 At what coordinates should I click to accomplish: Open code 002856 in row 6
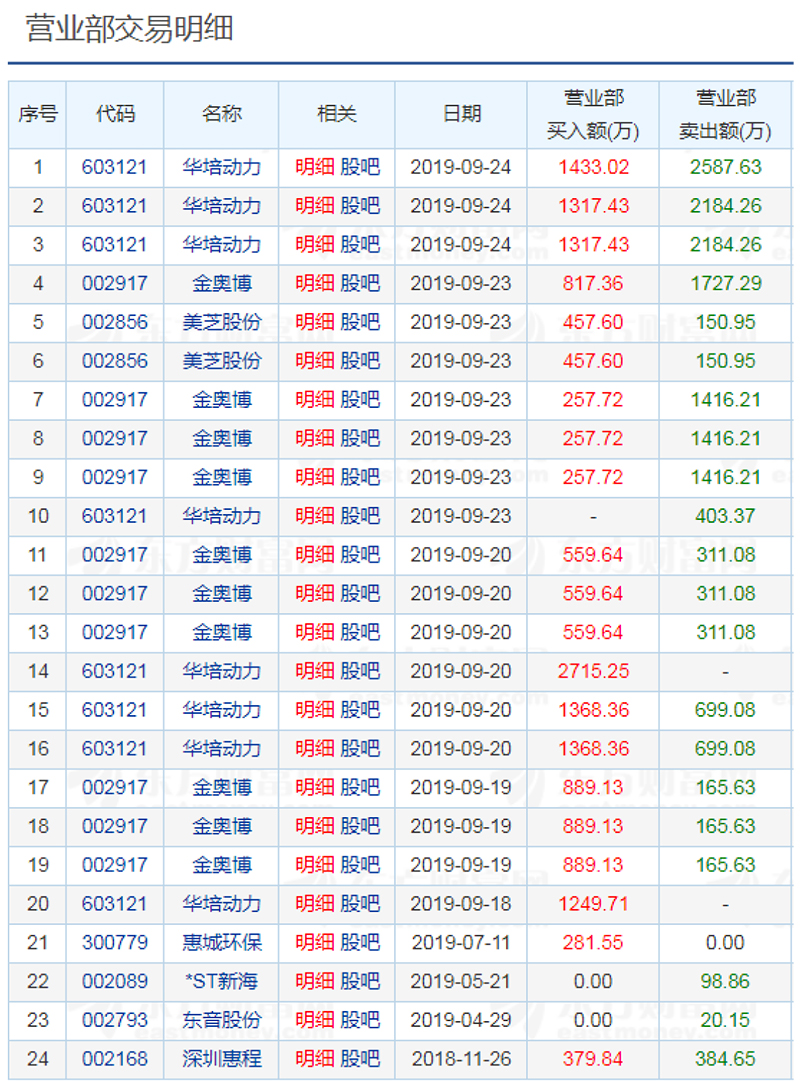[114, 361]
